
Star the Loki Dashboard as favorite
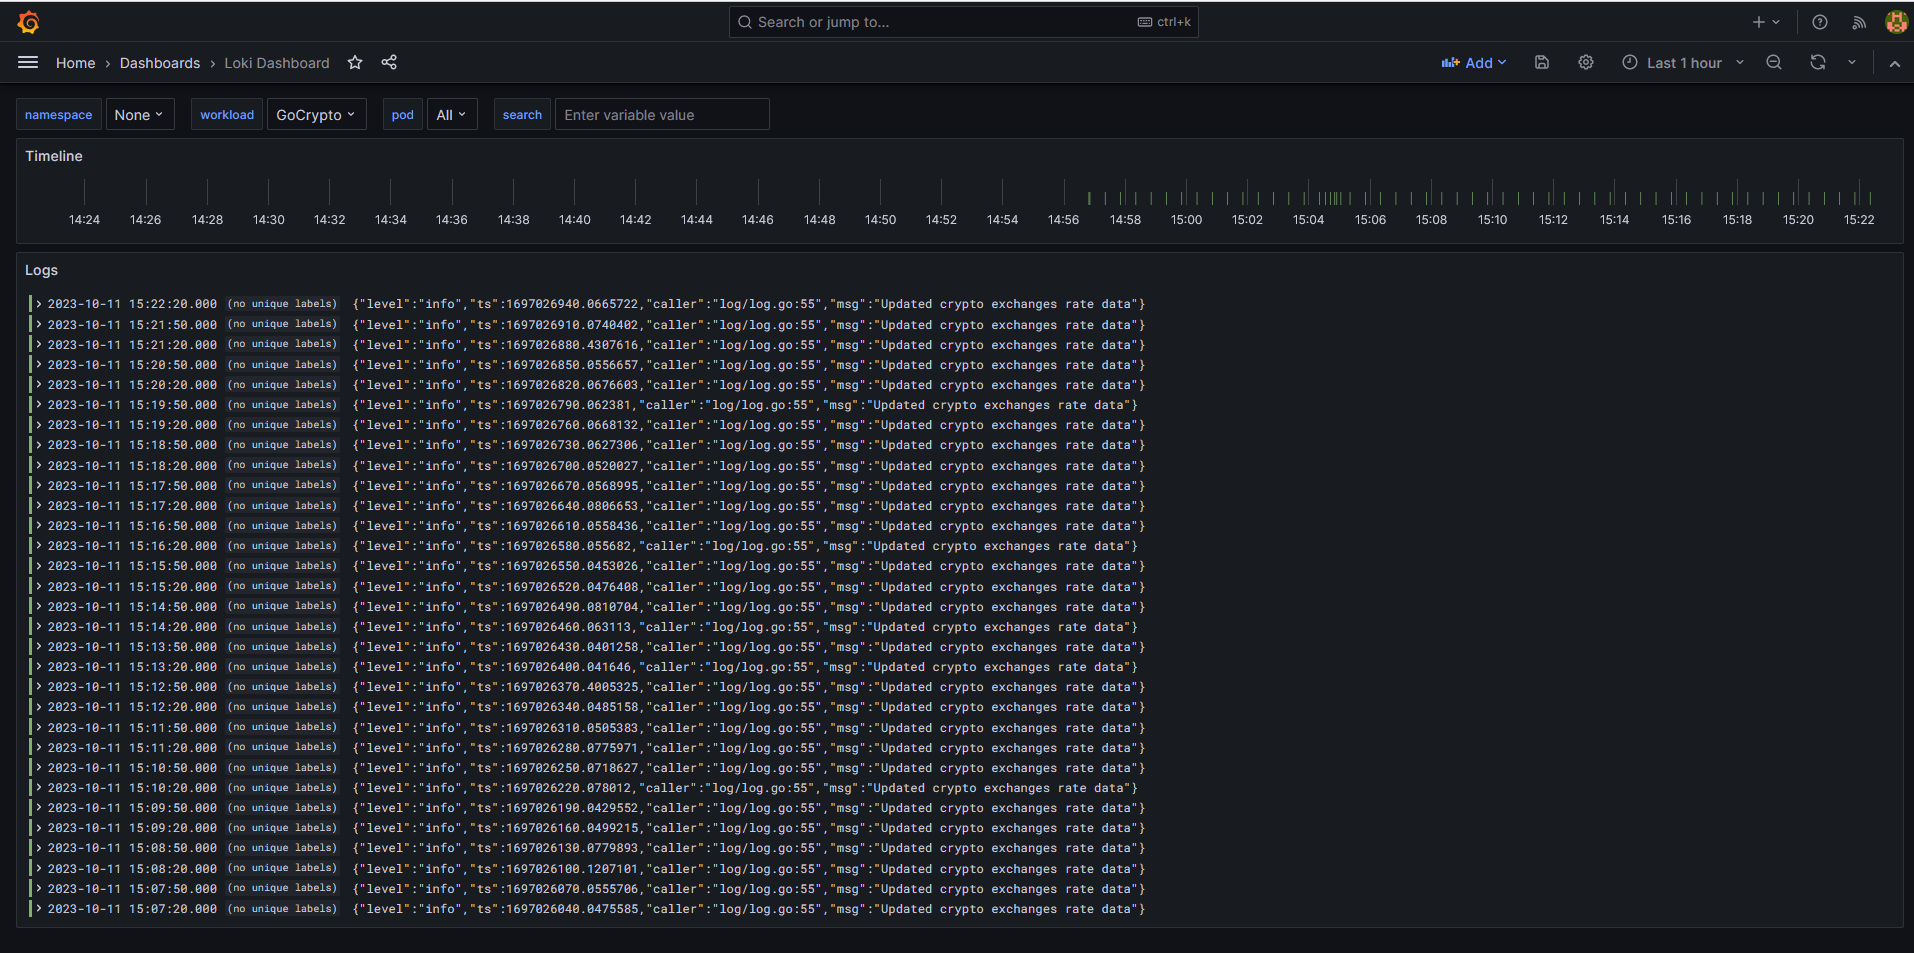(355, 63)
